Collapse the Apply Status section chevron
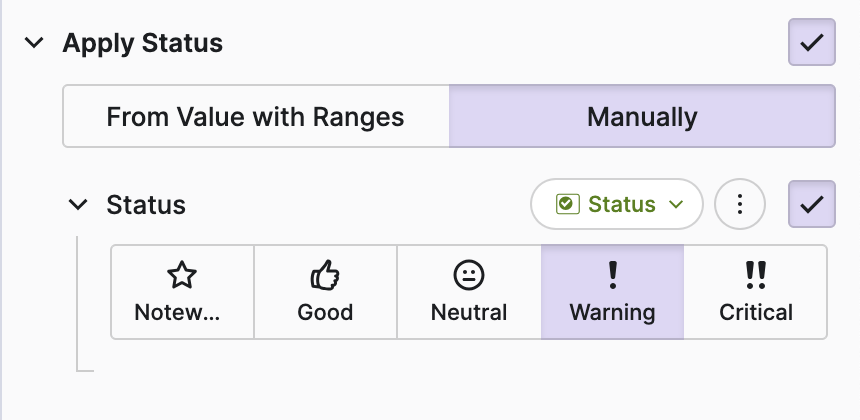Viewport: 860px width, 420px height. 34,43
